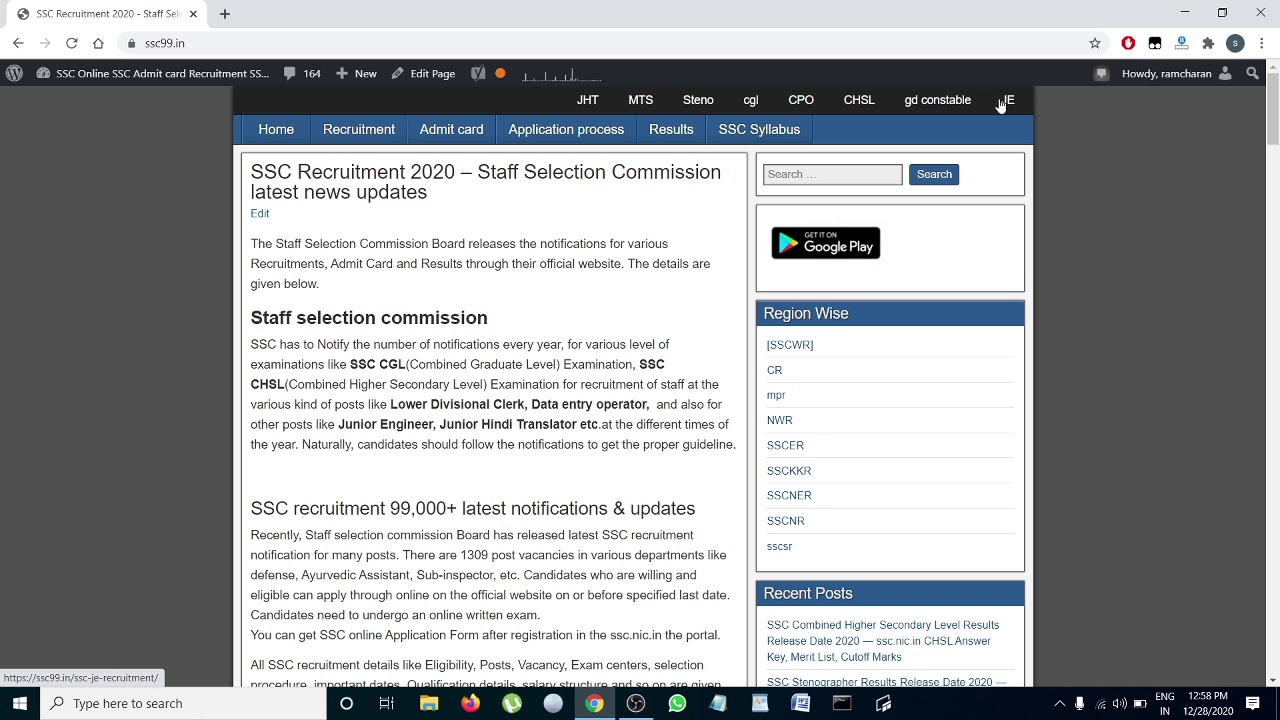Open the red Opera-style extension icon
Image resolution: width=1280 pixels, height=720 pixels.
[1128, 43]
